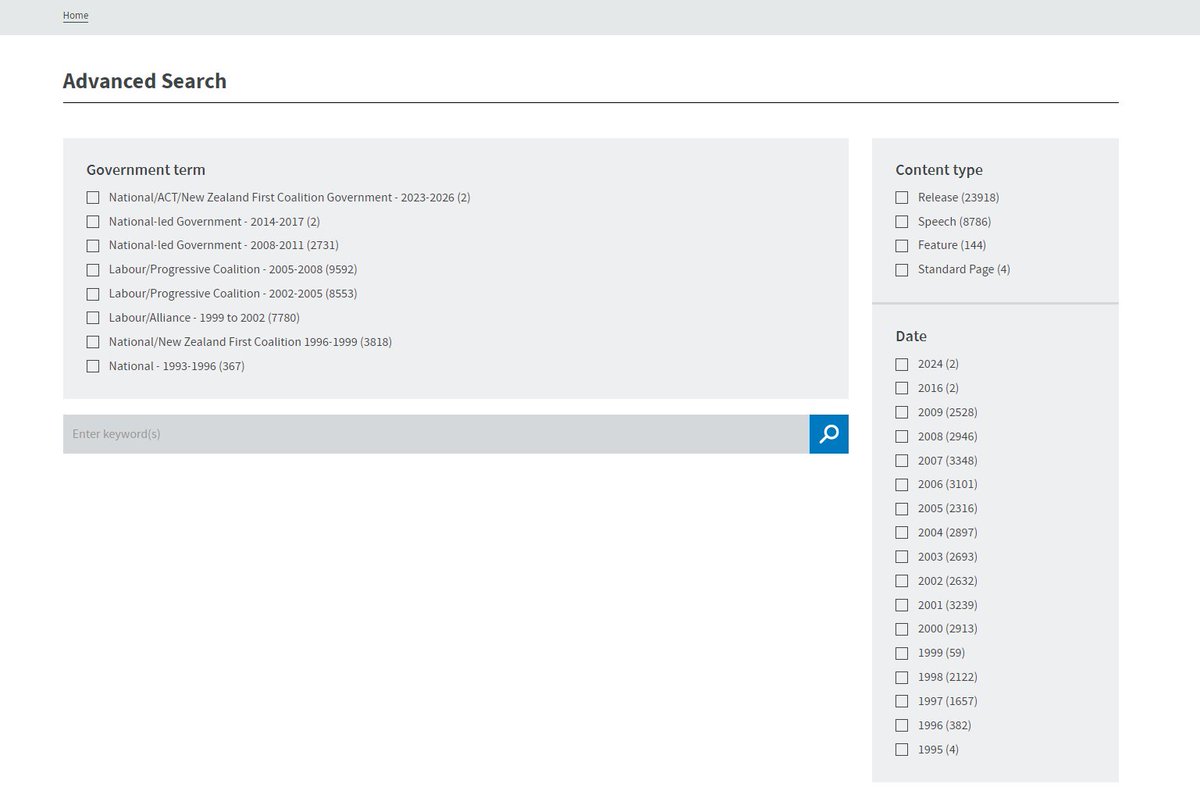The width and height of the screenshot is (1200, 805).
Task: Select the 2002 date checkbox
Action: click(902, 581)
